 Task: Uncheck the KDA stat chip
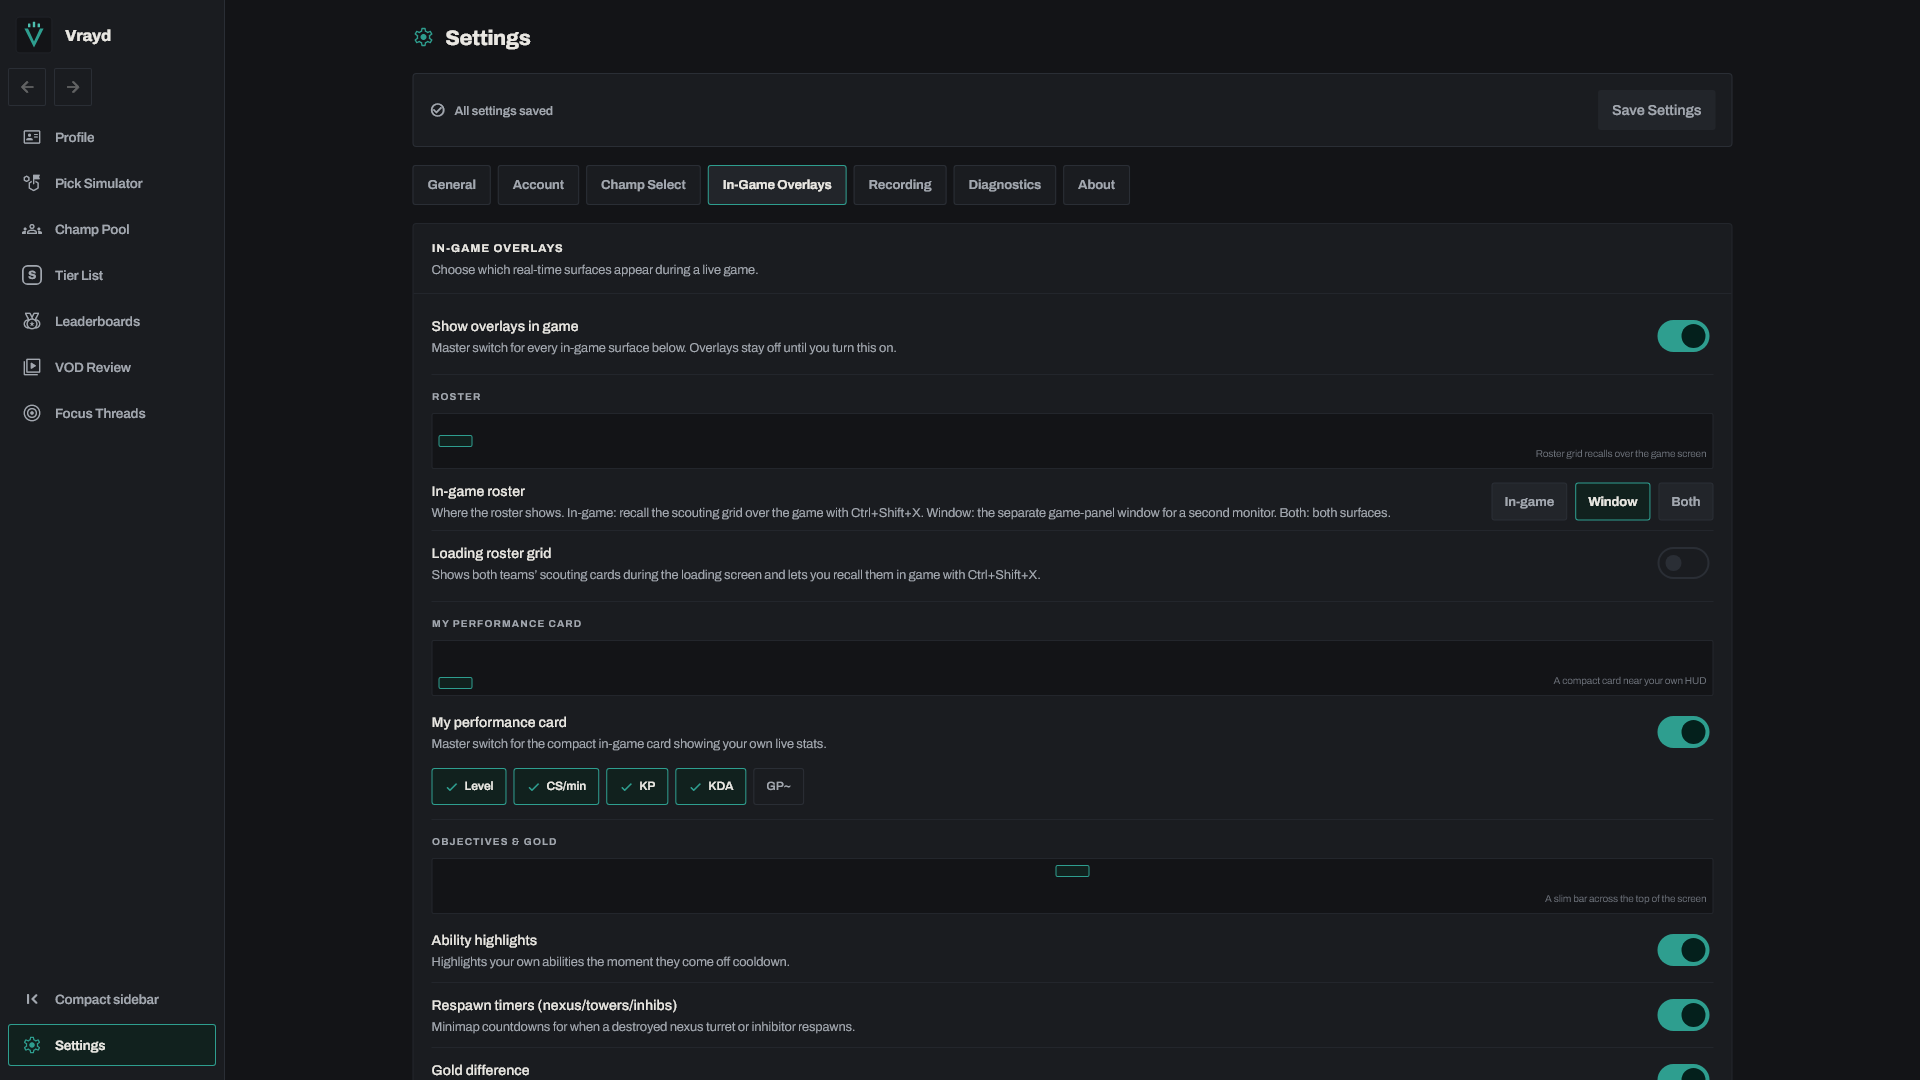click(711, 786)
